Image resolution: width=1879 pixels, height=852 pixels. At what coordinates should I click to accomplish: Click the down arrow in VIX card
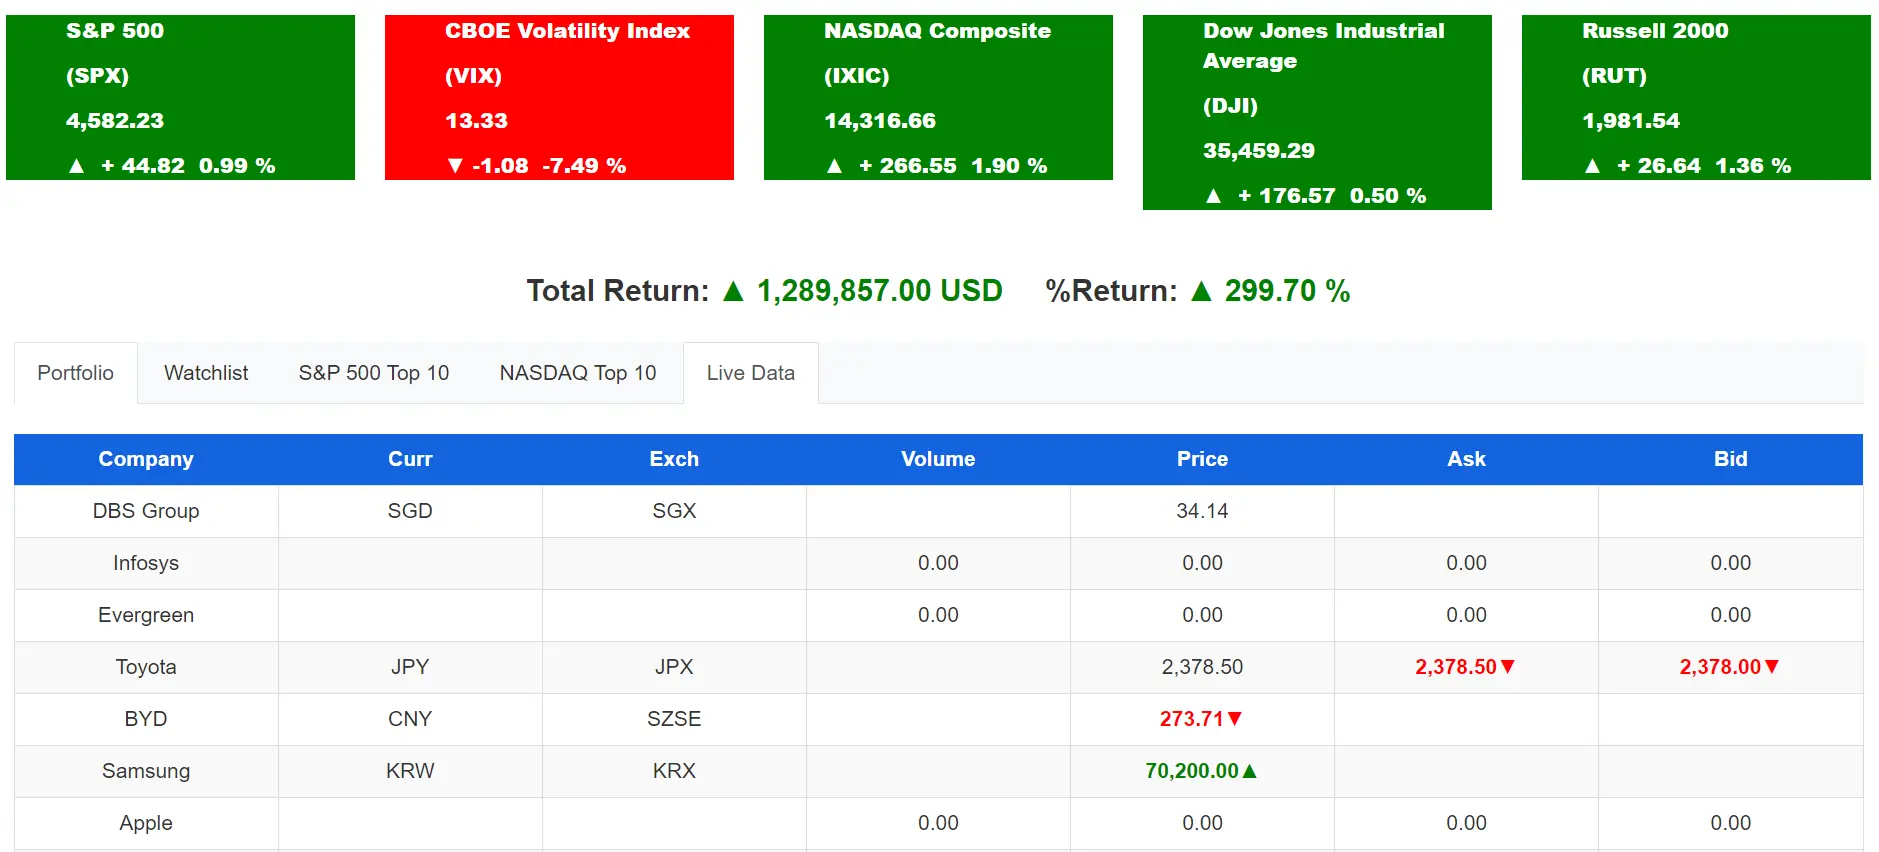[x=455, y=166]
